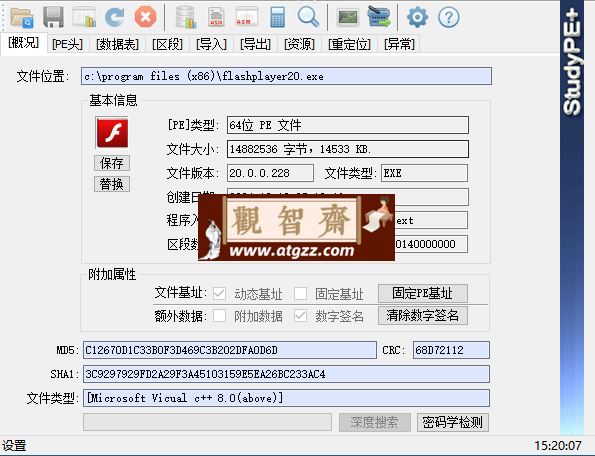Click the empty field beside 深度搜索
Screen dimensions: 595x456
[x=208, y=422]
